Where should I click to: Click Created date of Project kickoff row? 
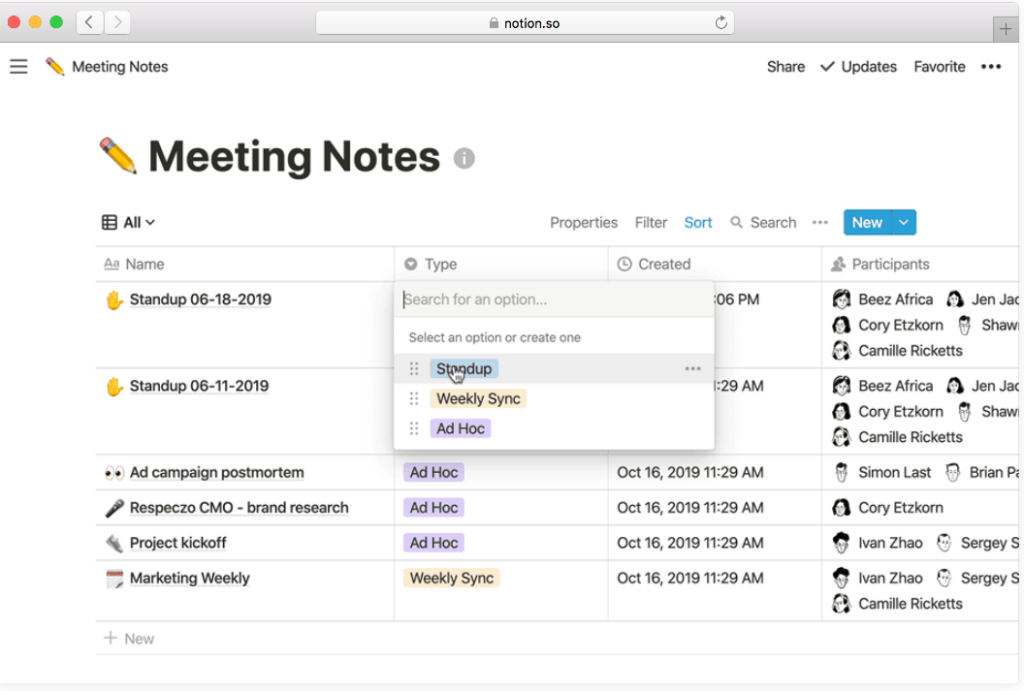690,543
